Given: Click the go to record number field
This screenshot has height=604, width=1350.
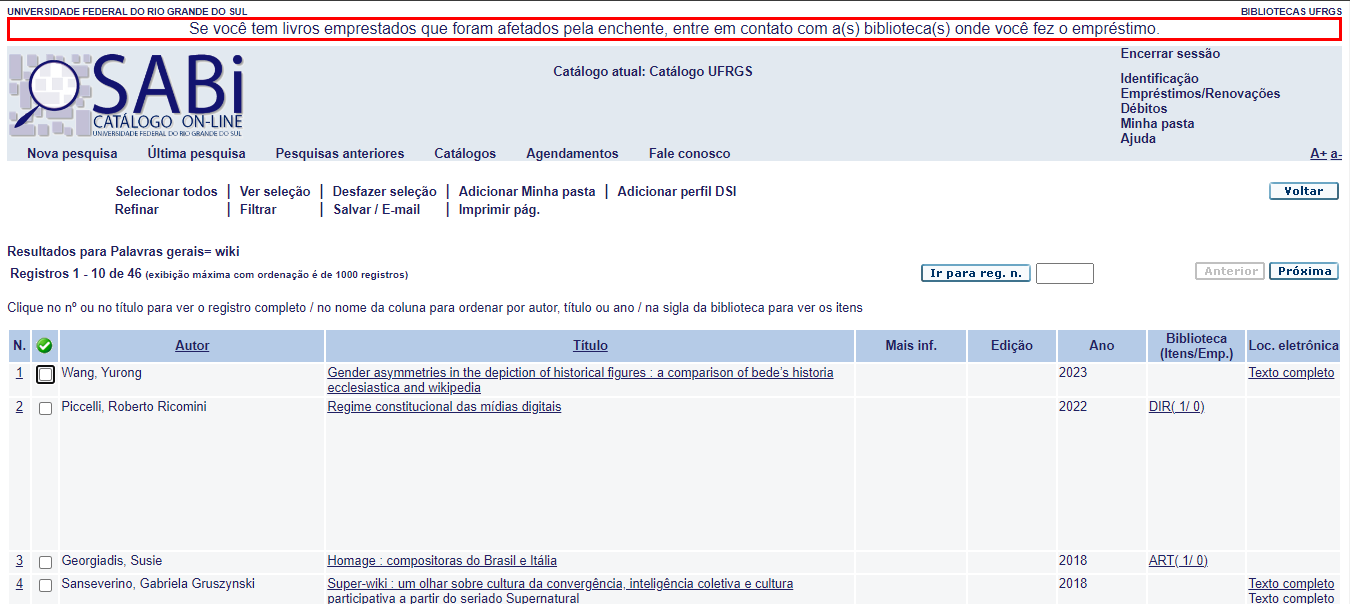Looking at the screenshot, I should tap(1064, 274).
